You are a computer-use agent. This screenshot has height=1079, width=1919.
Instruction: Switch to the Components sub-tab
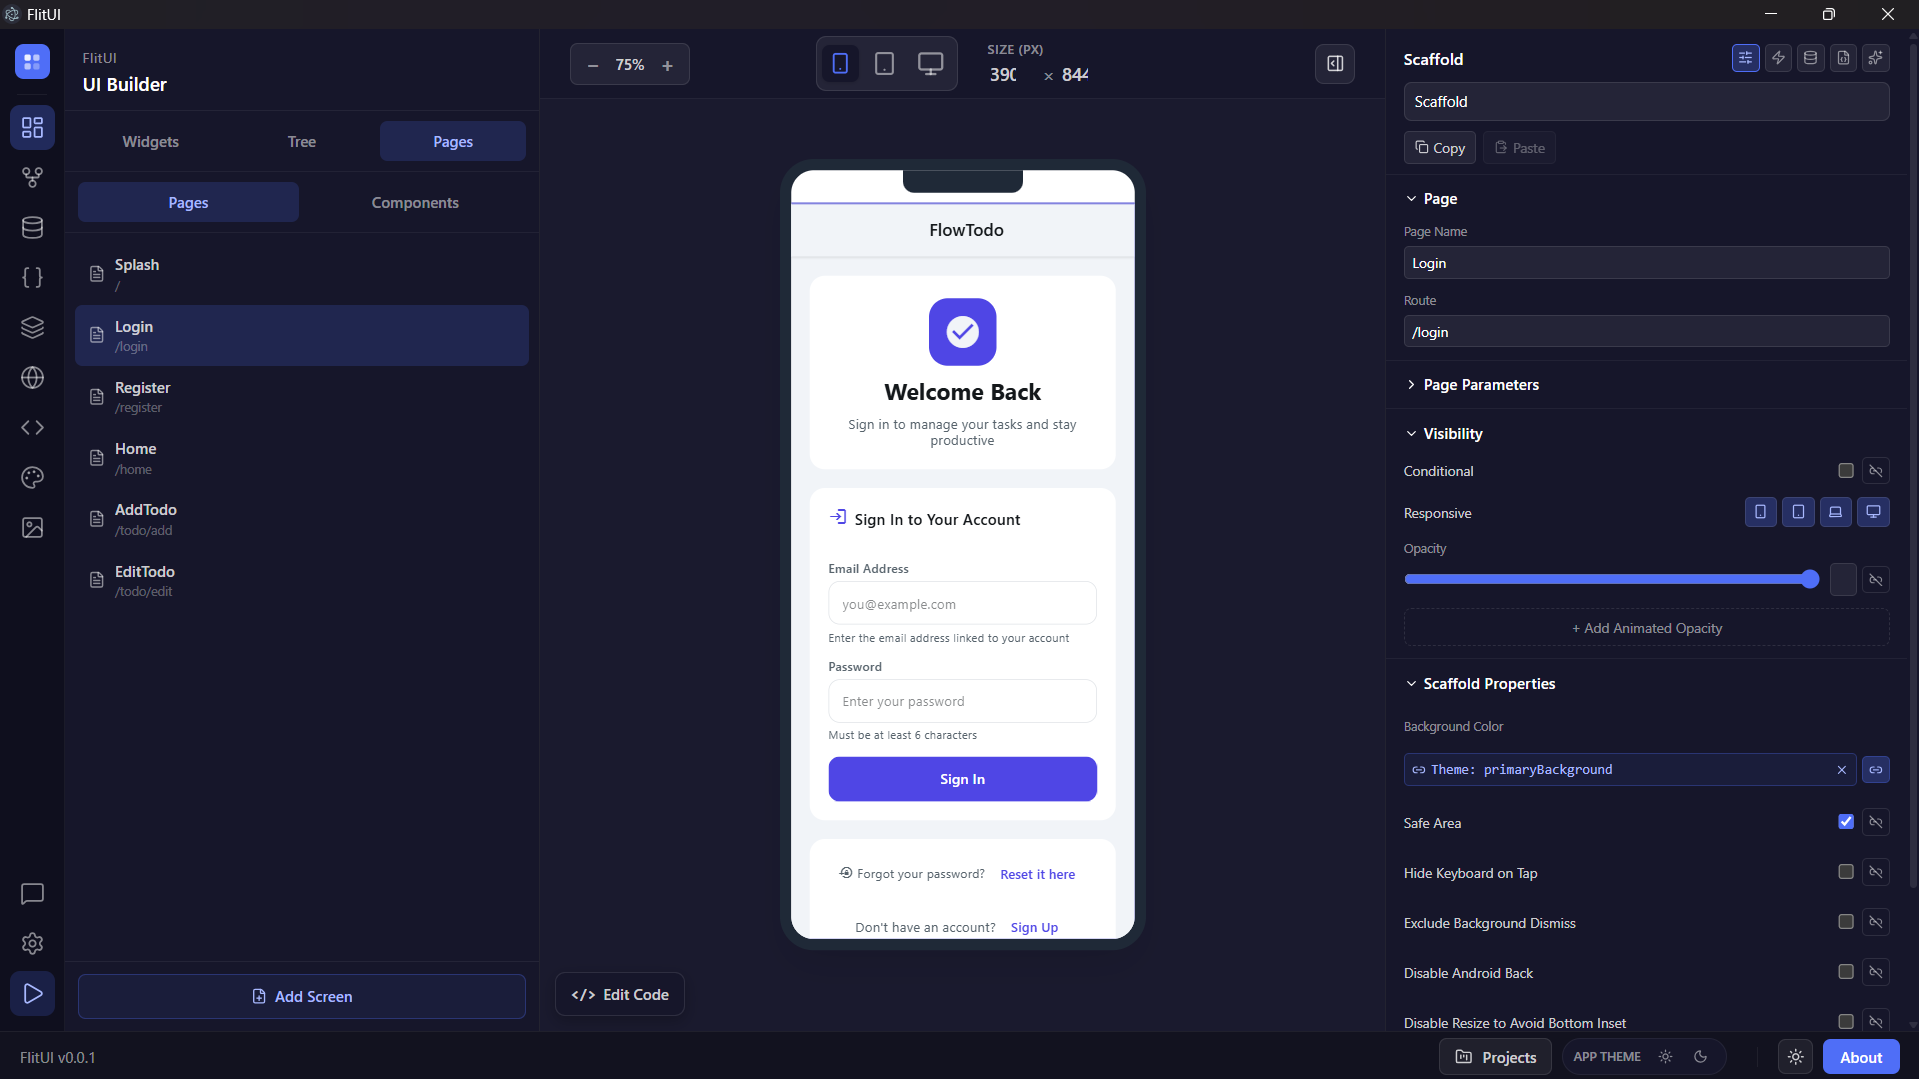[x=415, y=202]
